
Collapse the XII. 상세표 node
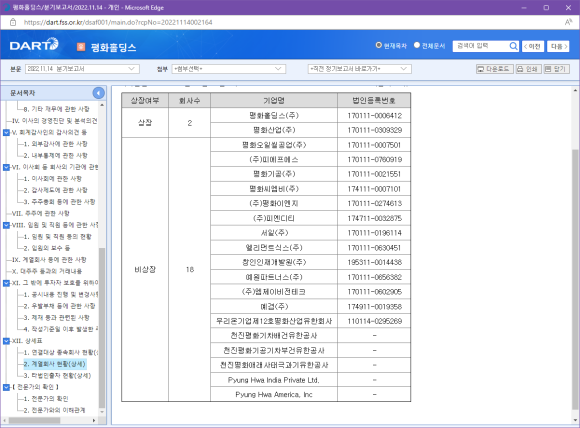tap(6, 341)
